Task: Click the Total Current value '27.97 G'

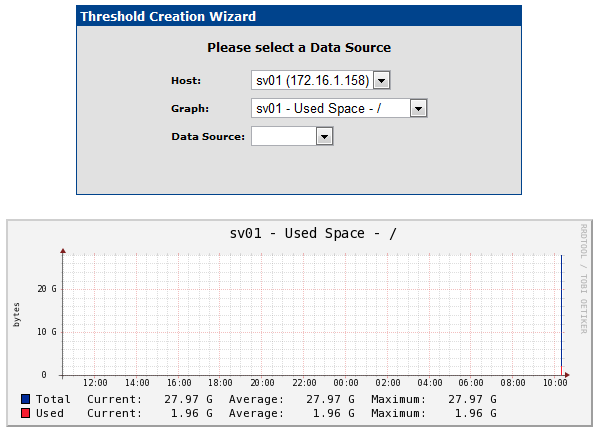Action: click(188, 399)
